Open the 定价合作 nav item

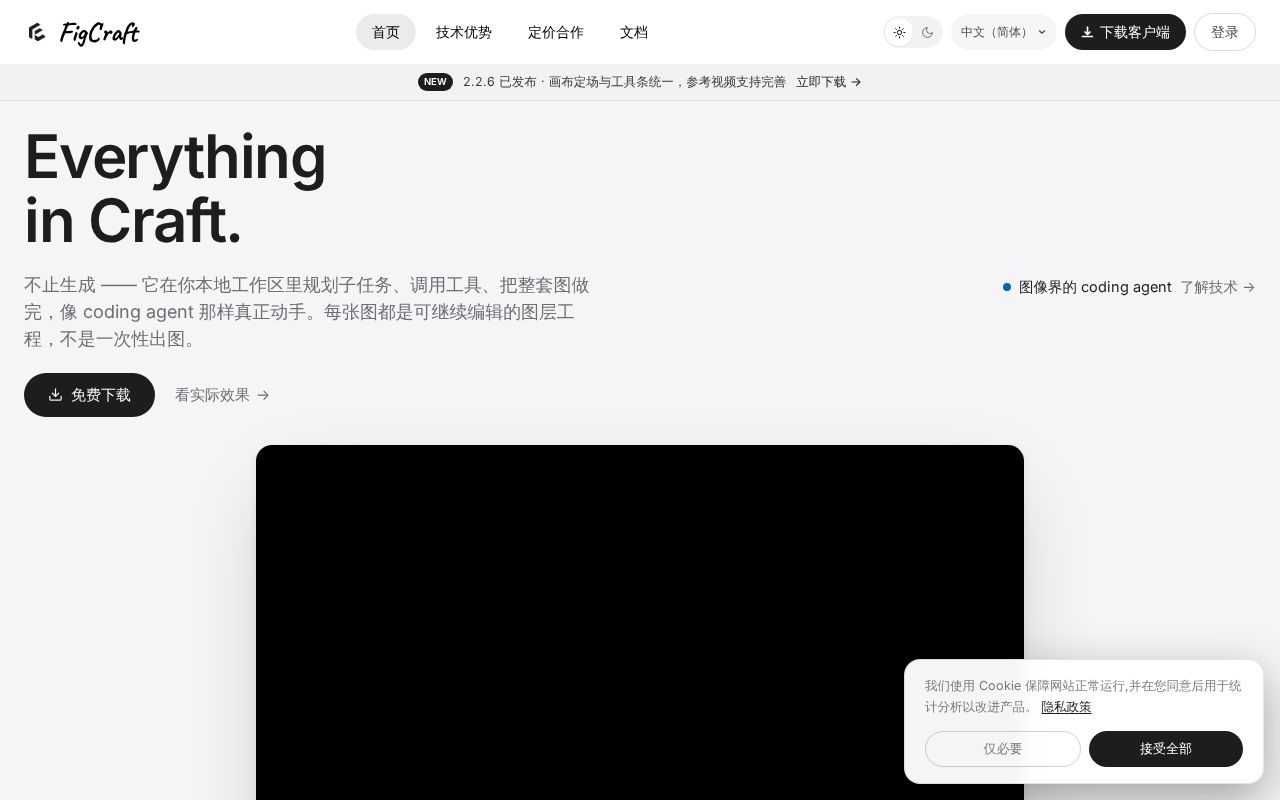click(x=556, y=32)
